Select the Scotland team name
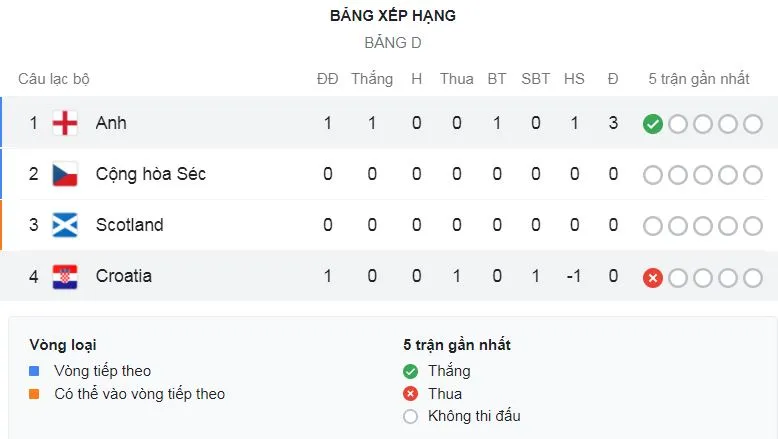778x439 pixels. click(x=129, y=225)
